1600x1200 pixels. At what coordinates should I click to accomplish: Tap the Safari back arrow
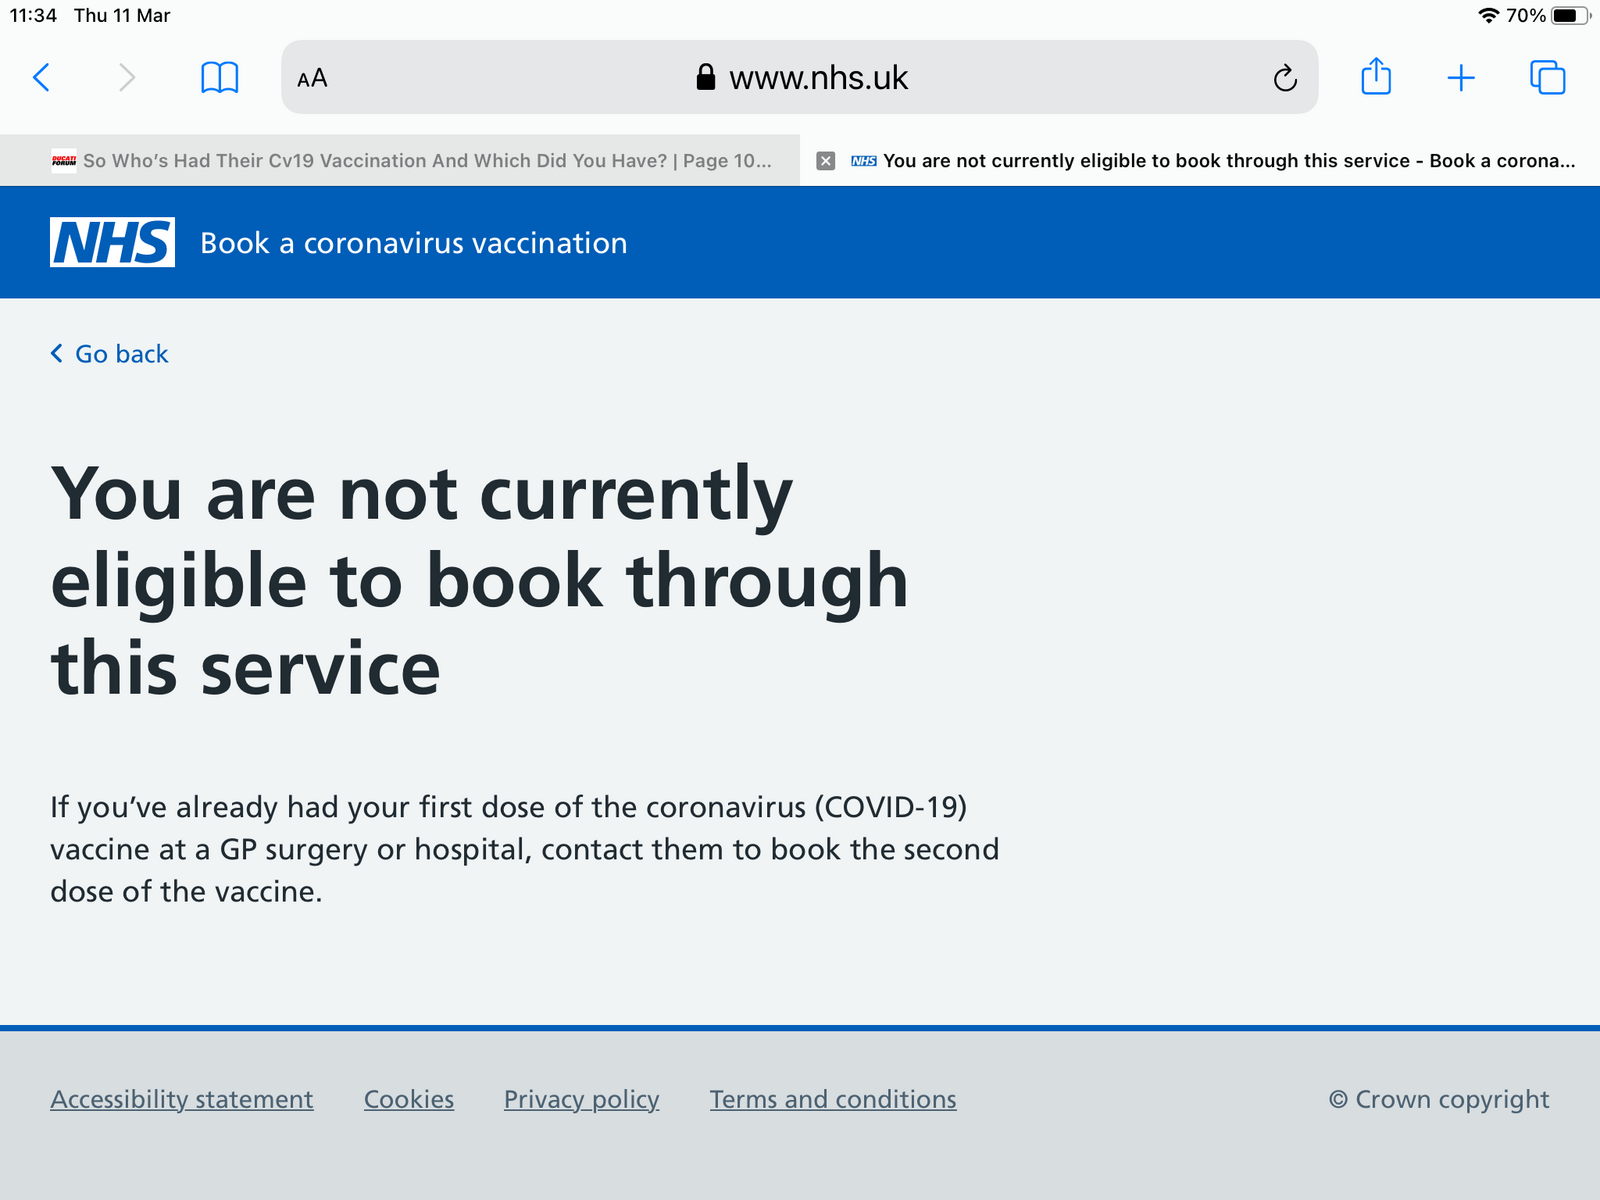(42, 77)
